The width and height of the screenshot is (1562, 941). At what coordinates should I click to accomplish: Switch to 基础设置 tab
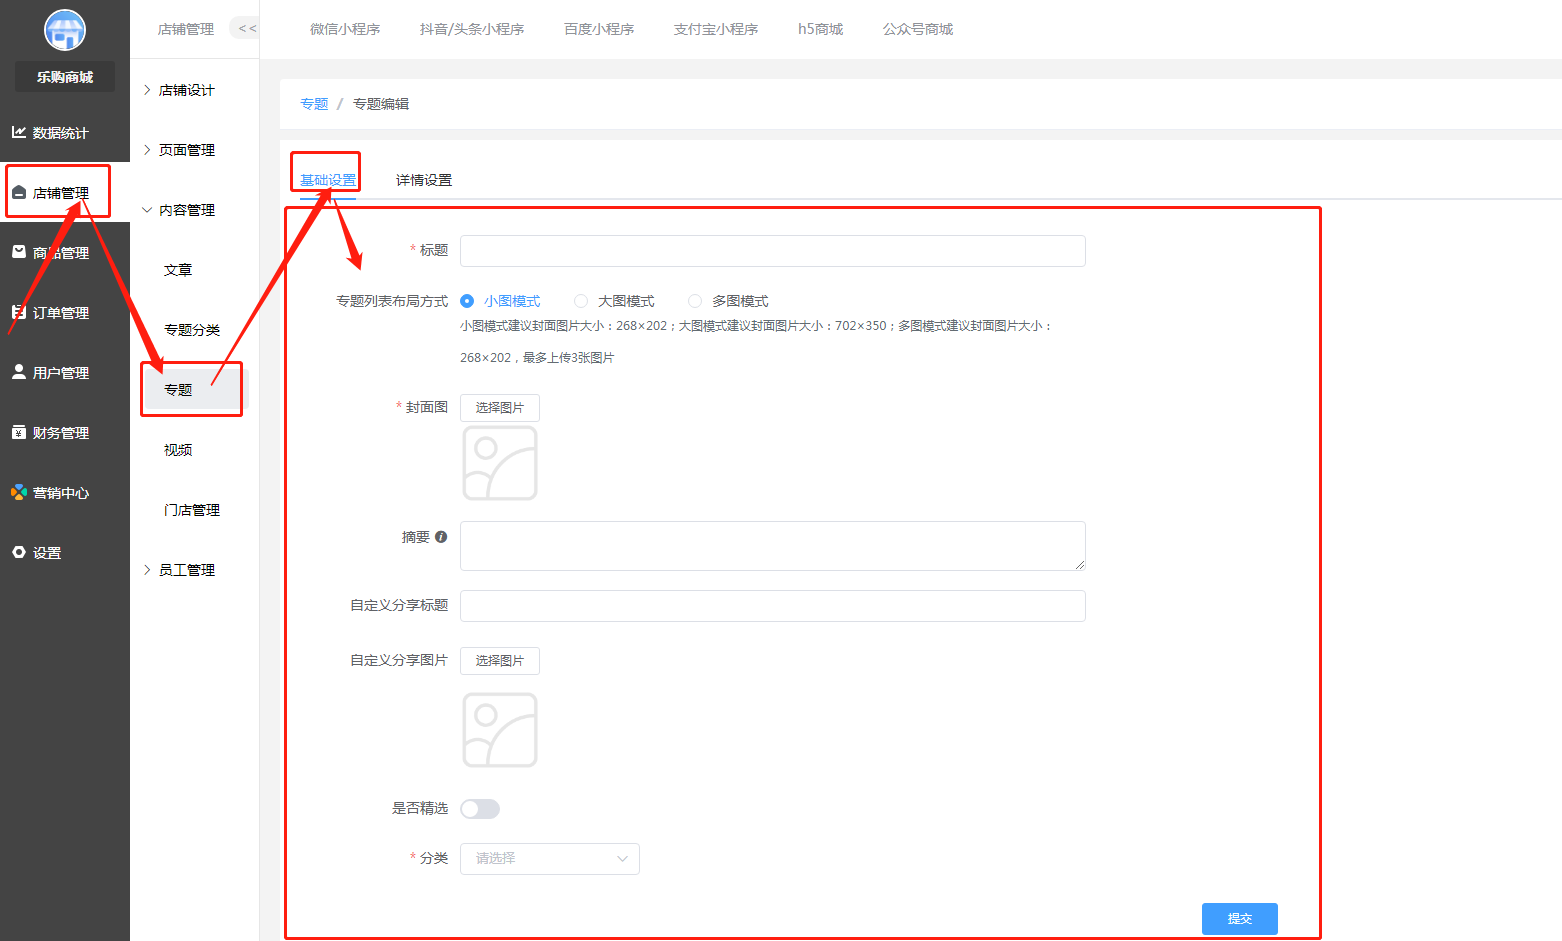tap(328, 180)
